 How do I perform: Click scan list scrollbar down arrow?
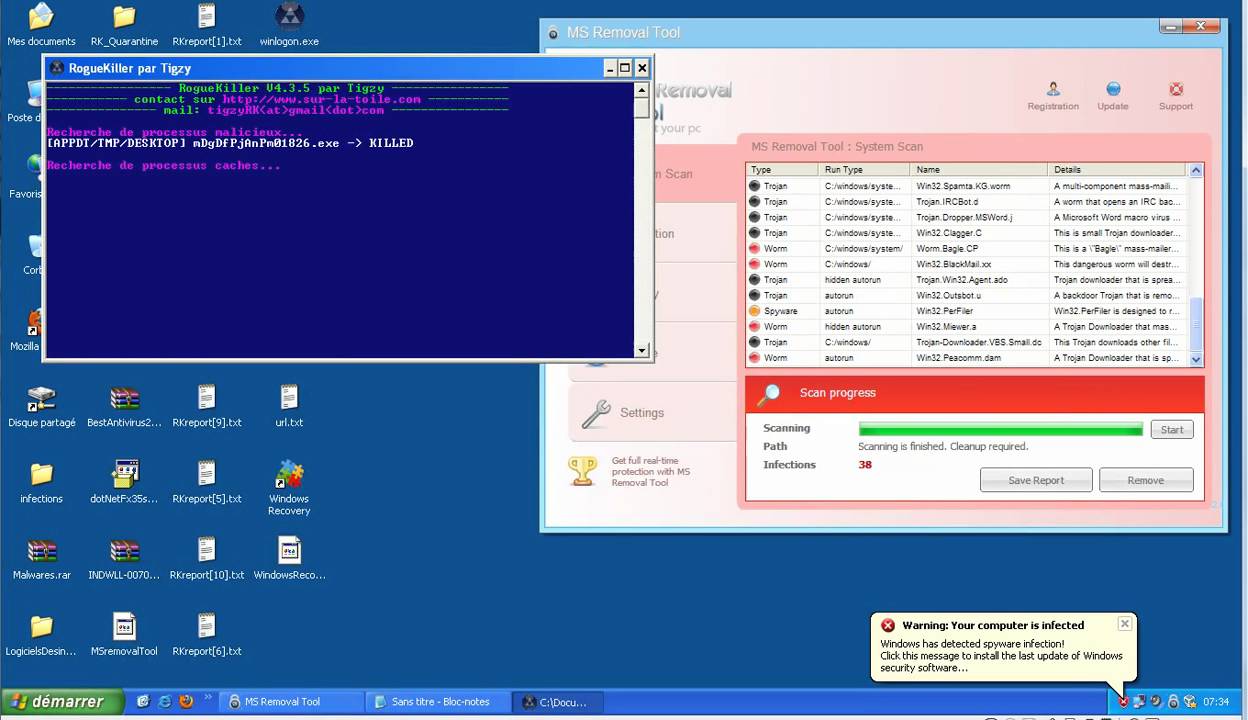click(1195, 358)
